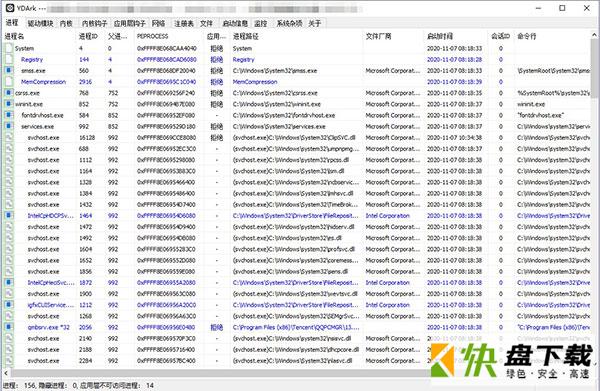
Task: Click the qmbsrv.exe *32 process icon
Action: click(9, 327)
